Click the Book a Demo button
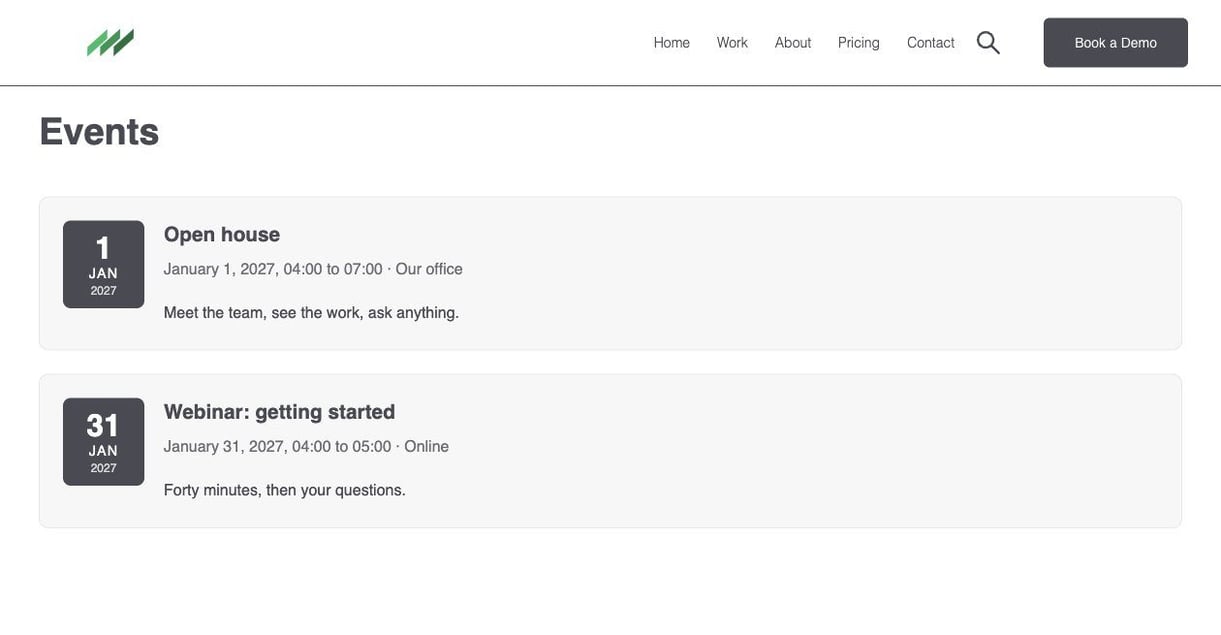1221x635 pixels. [1116, 43]
